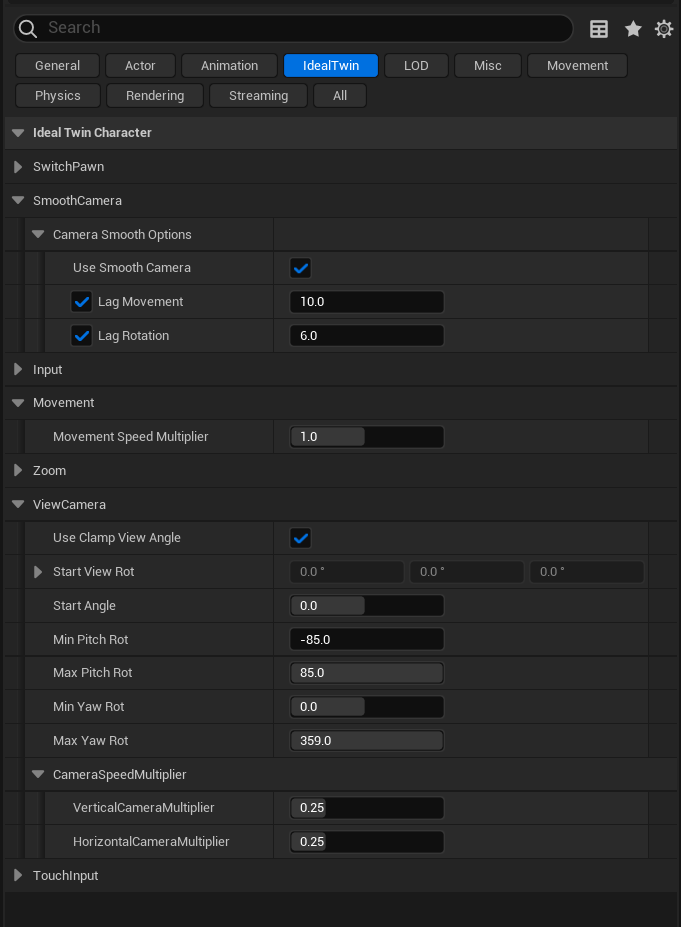This screenshot has width=681, height=927.
Task: Disable the Lag Movement checkbox
Action: (82, 302)
